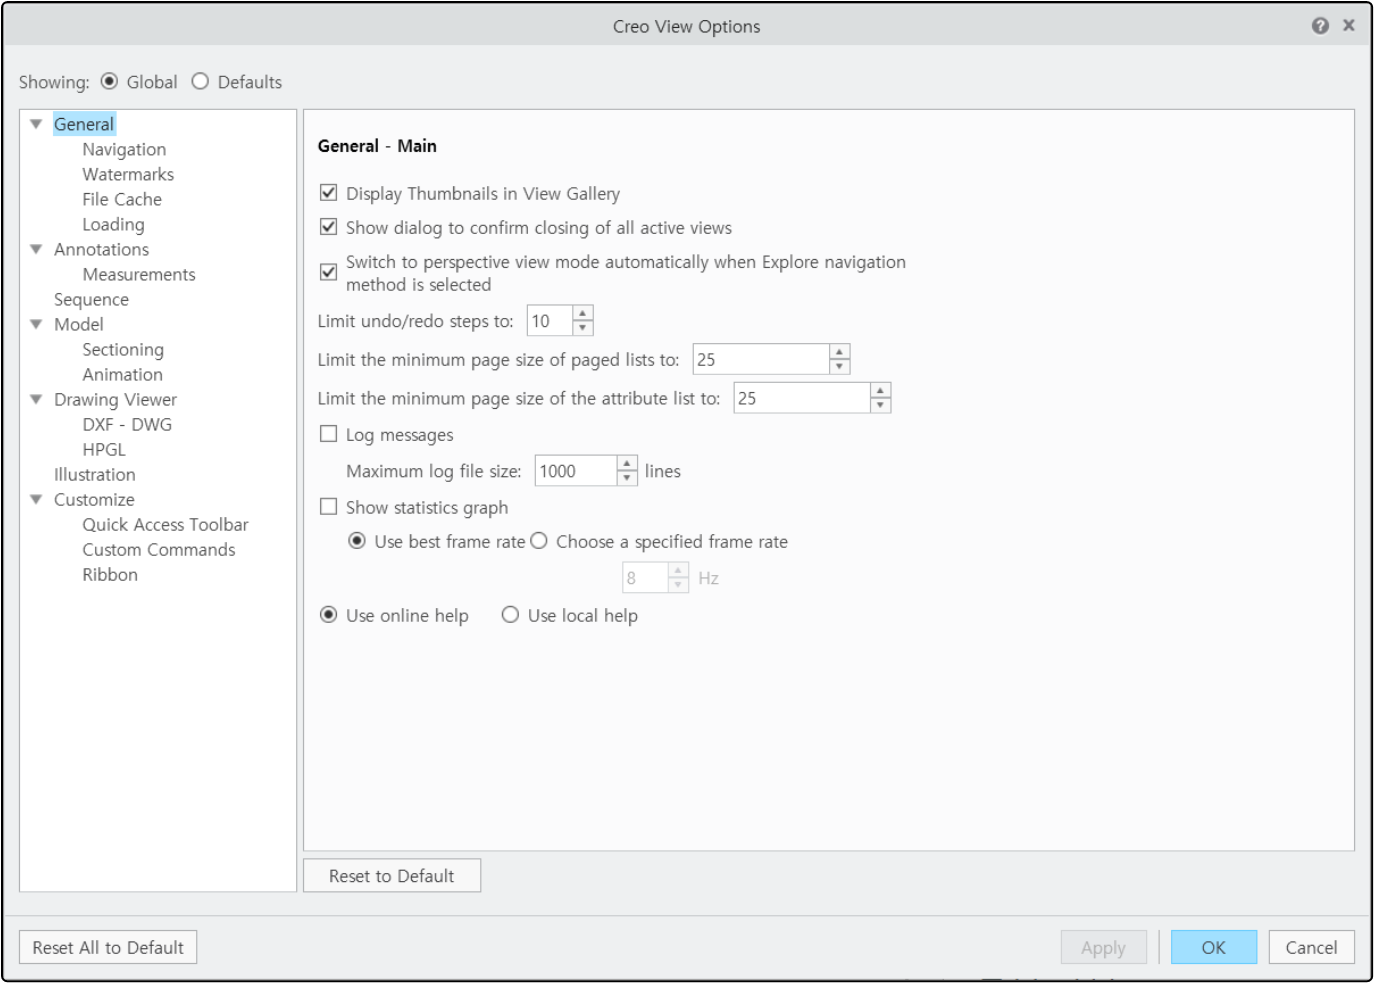
Task: Select General in the options tree
Action: pos(84,124)
